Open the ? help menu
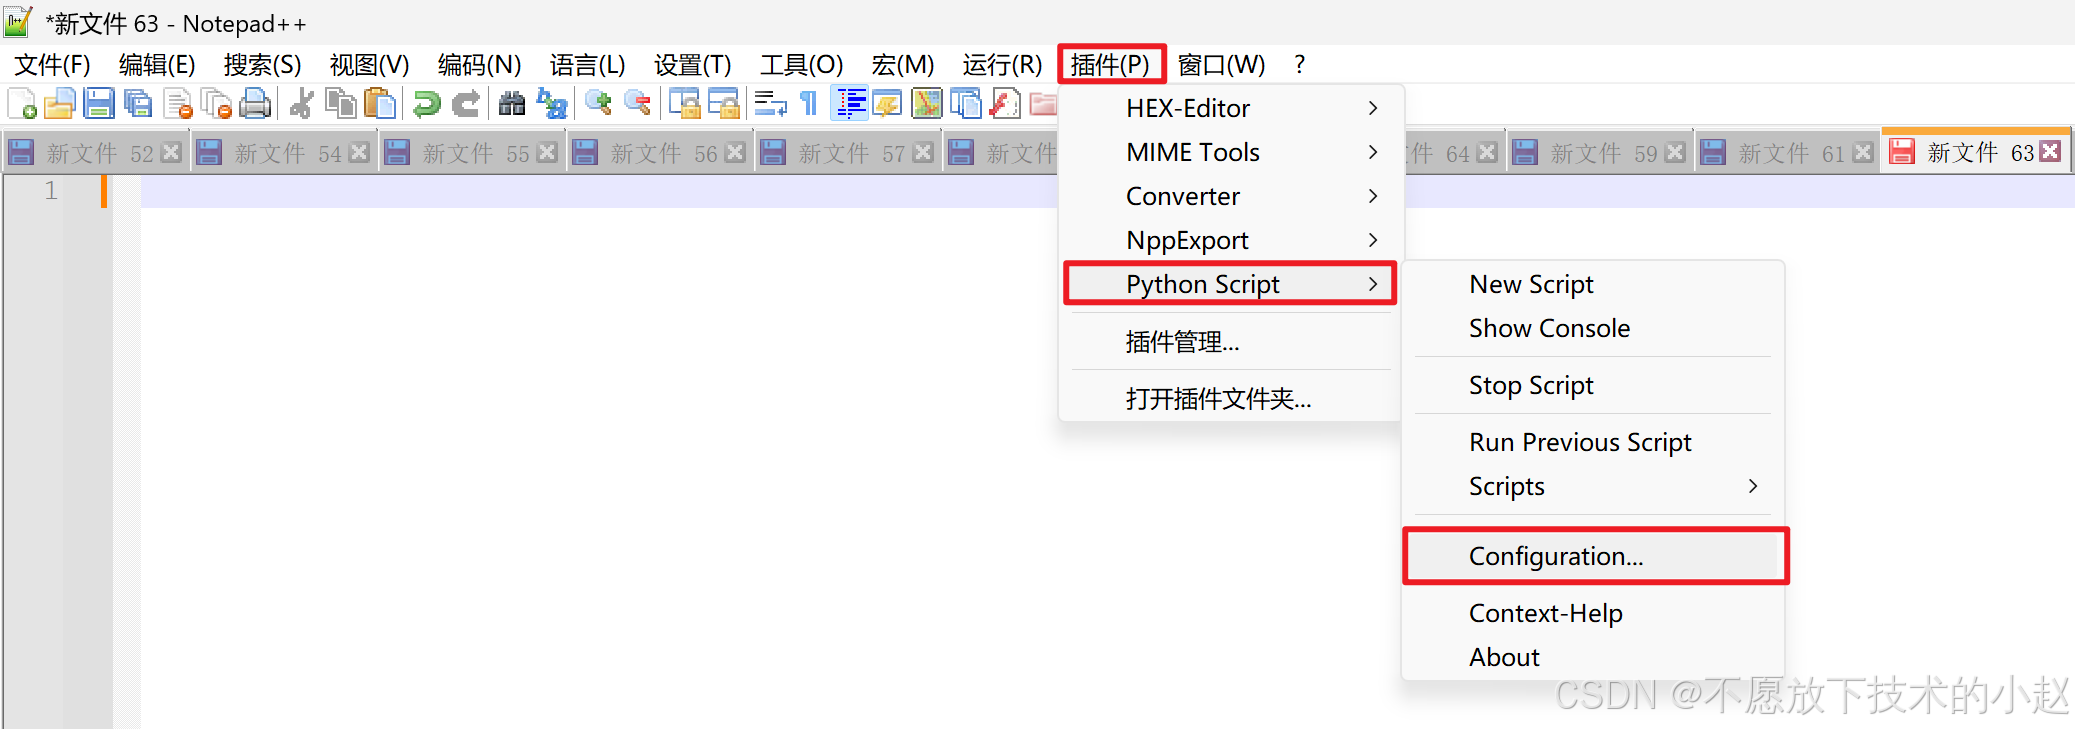 pyautogui.click(x=1299, y=65)
